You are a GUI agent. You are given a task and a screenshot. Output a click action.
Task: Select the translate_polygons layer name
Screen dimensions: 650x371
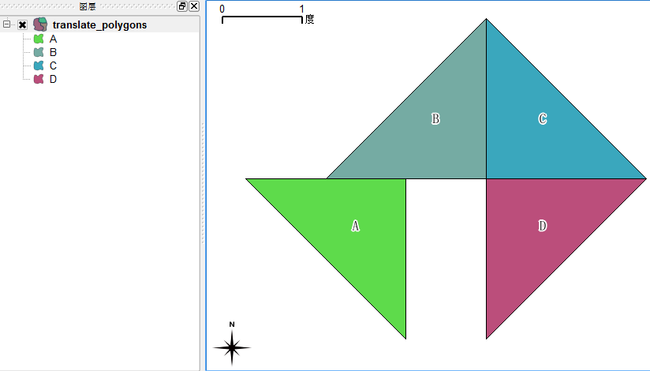[99, 25]
